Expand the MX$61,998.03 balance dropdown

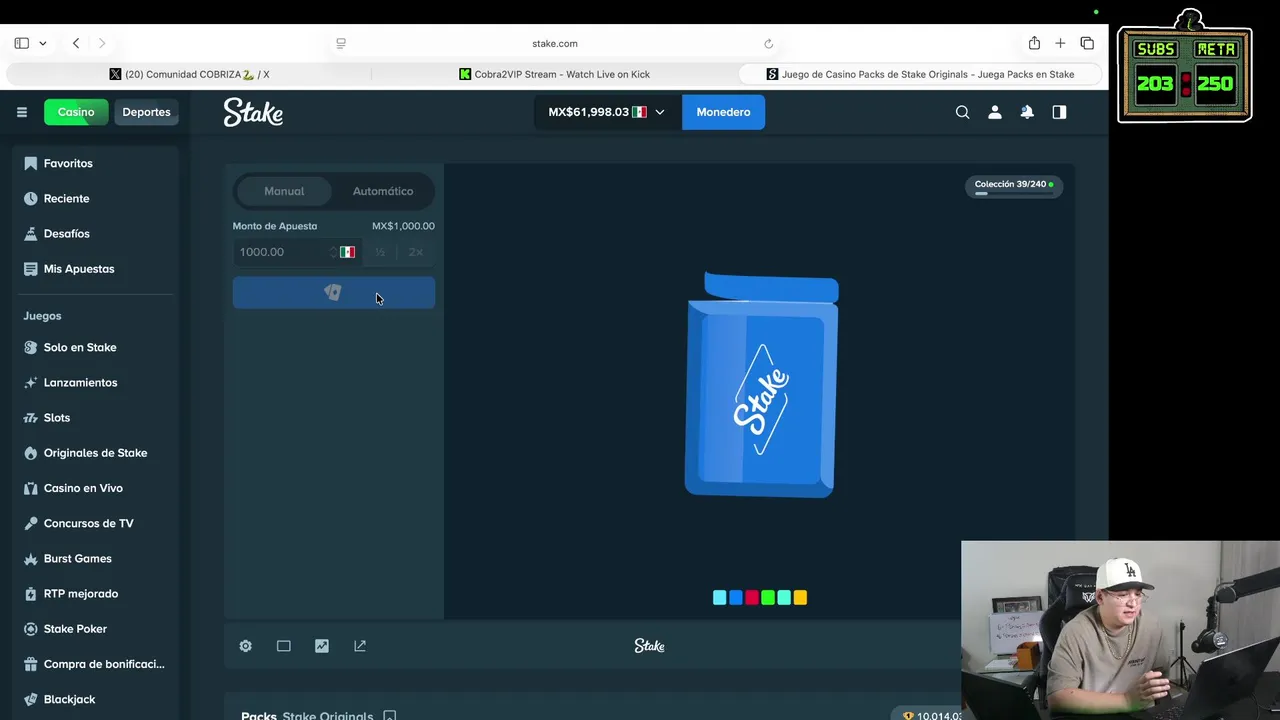click(606, 112)
